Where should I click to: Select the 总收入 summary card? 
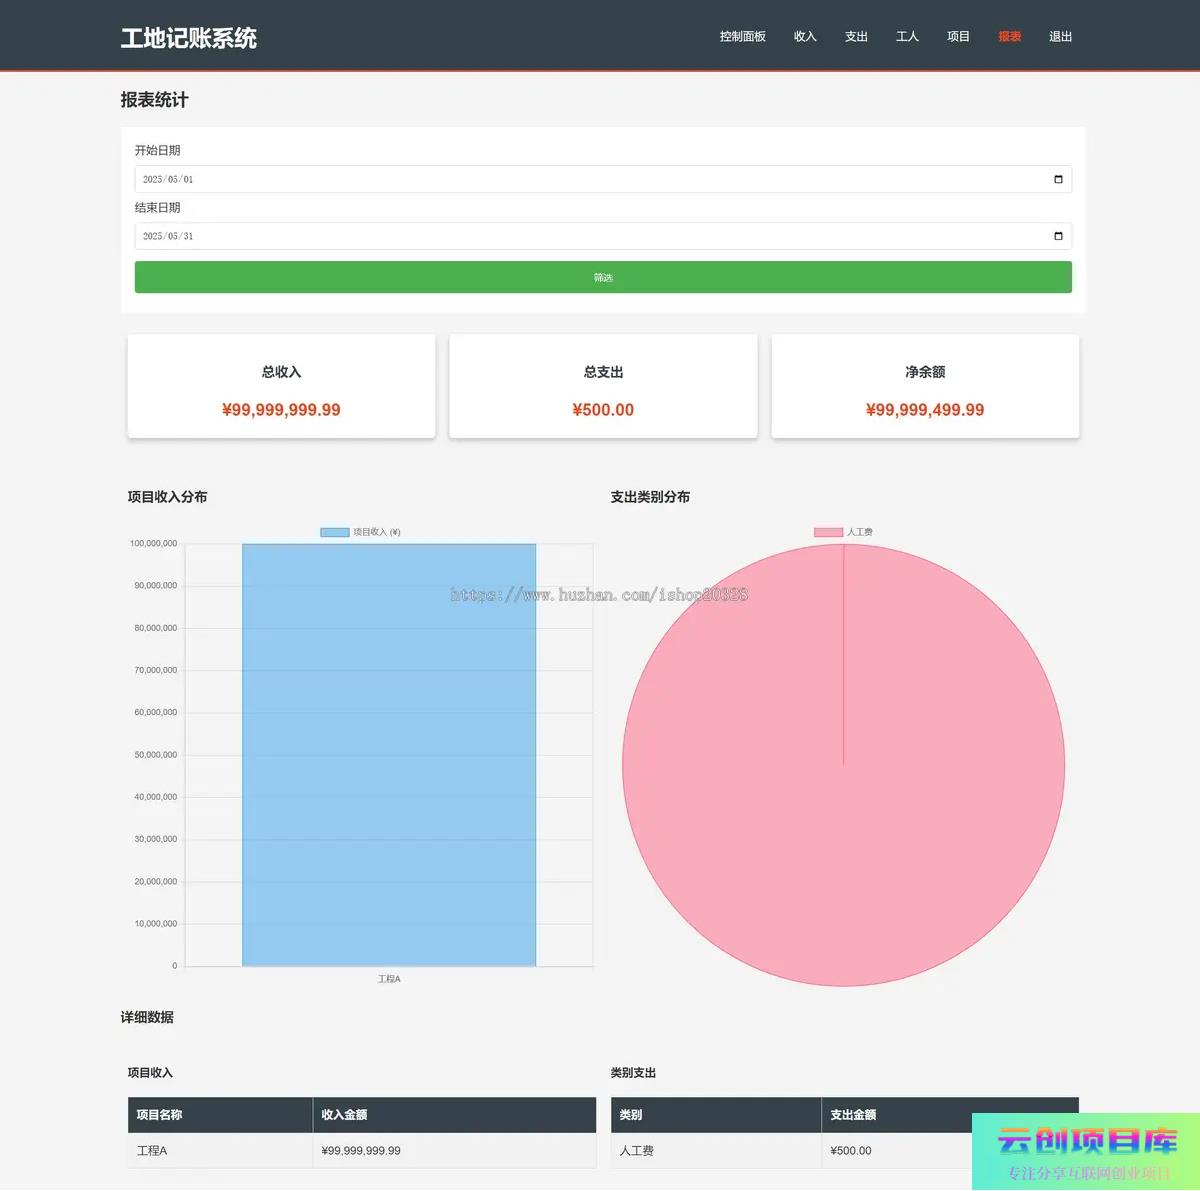point(281,387)
